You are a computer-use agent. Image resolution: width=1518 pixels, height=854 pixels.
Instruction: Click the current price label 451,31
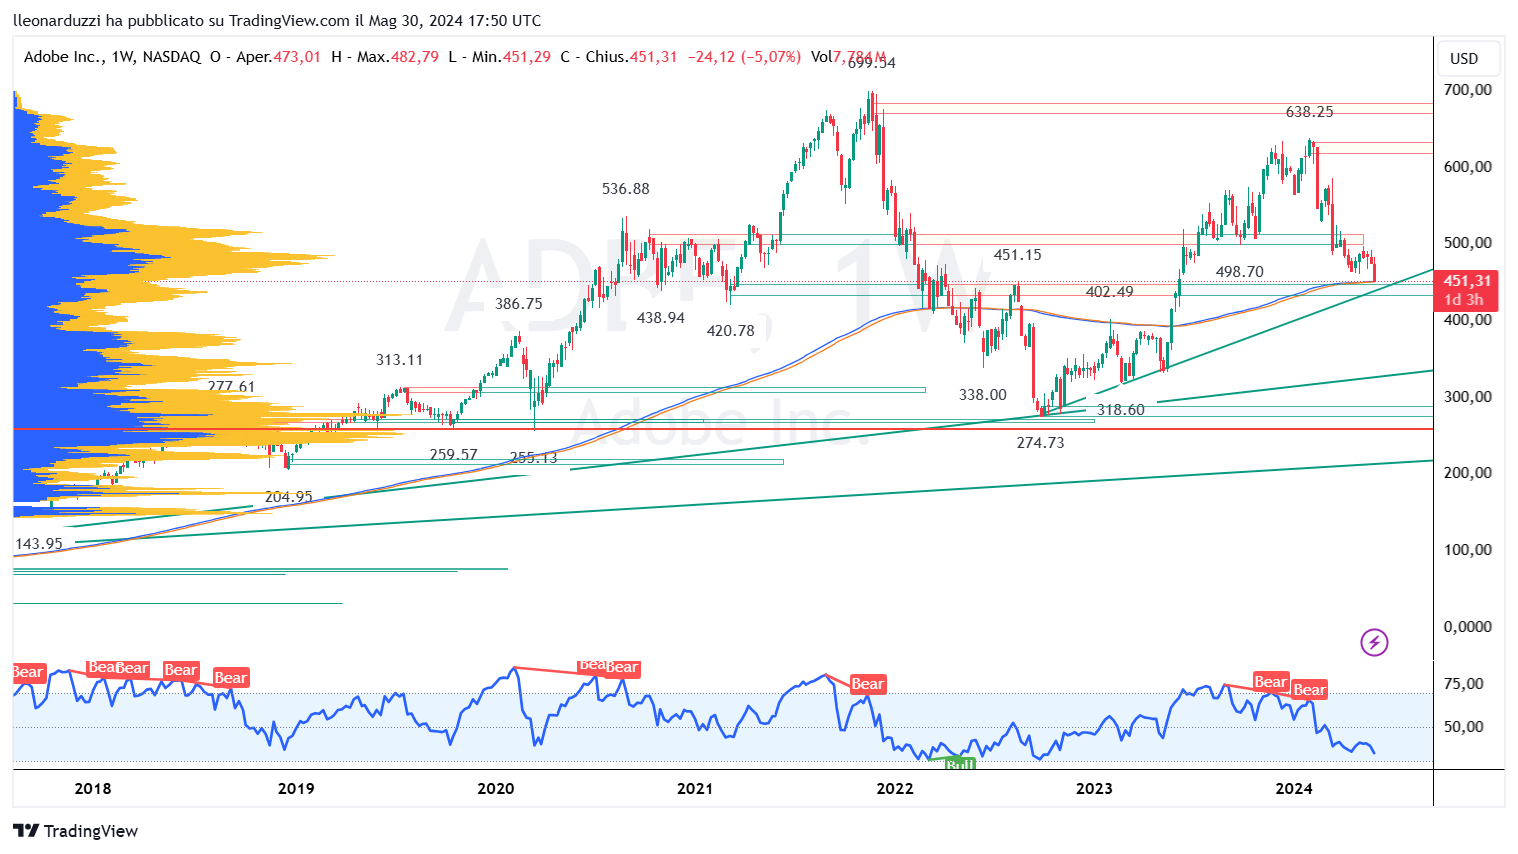[x=1467, y=281]
